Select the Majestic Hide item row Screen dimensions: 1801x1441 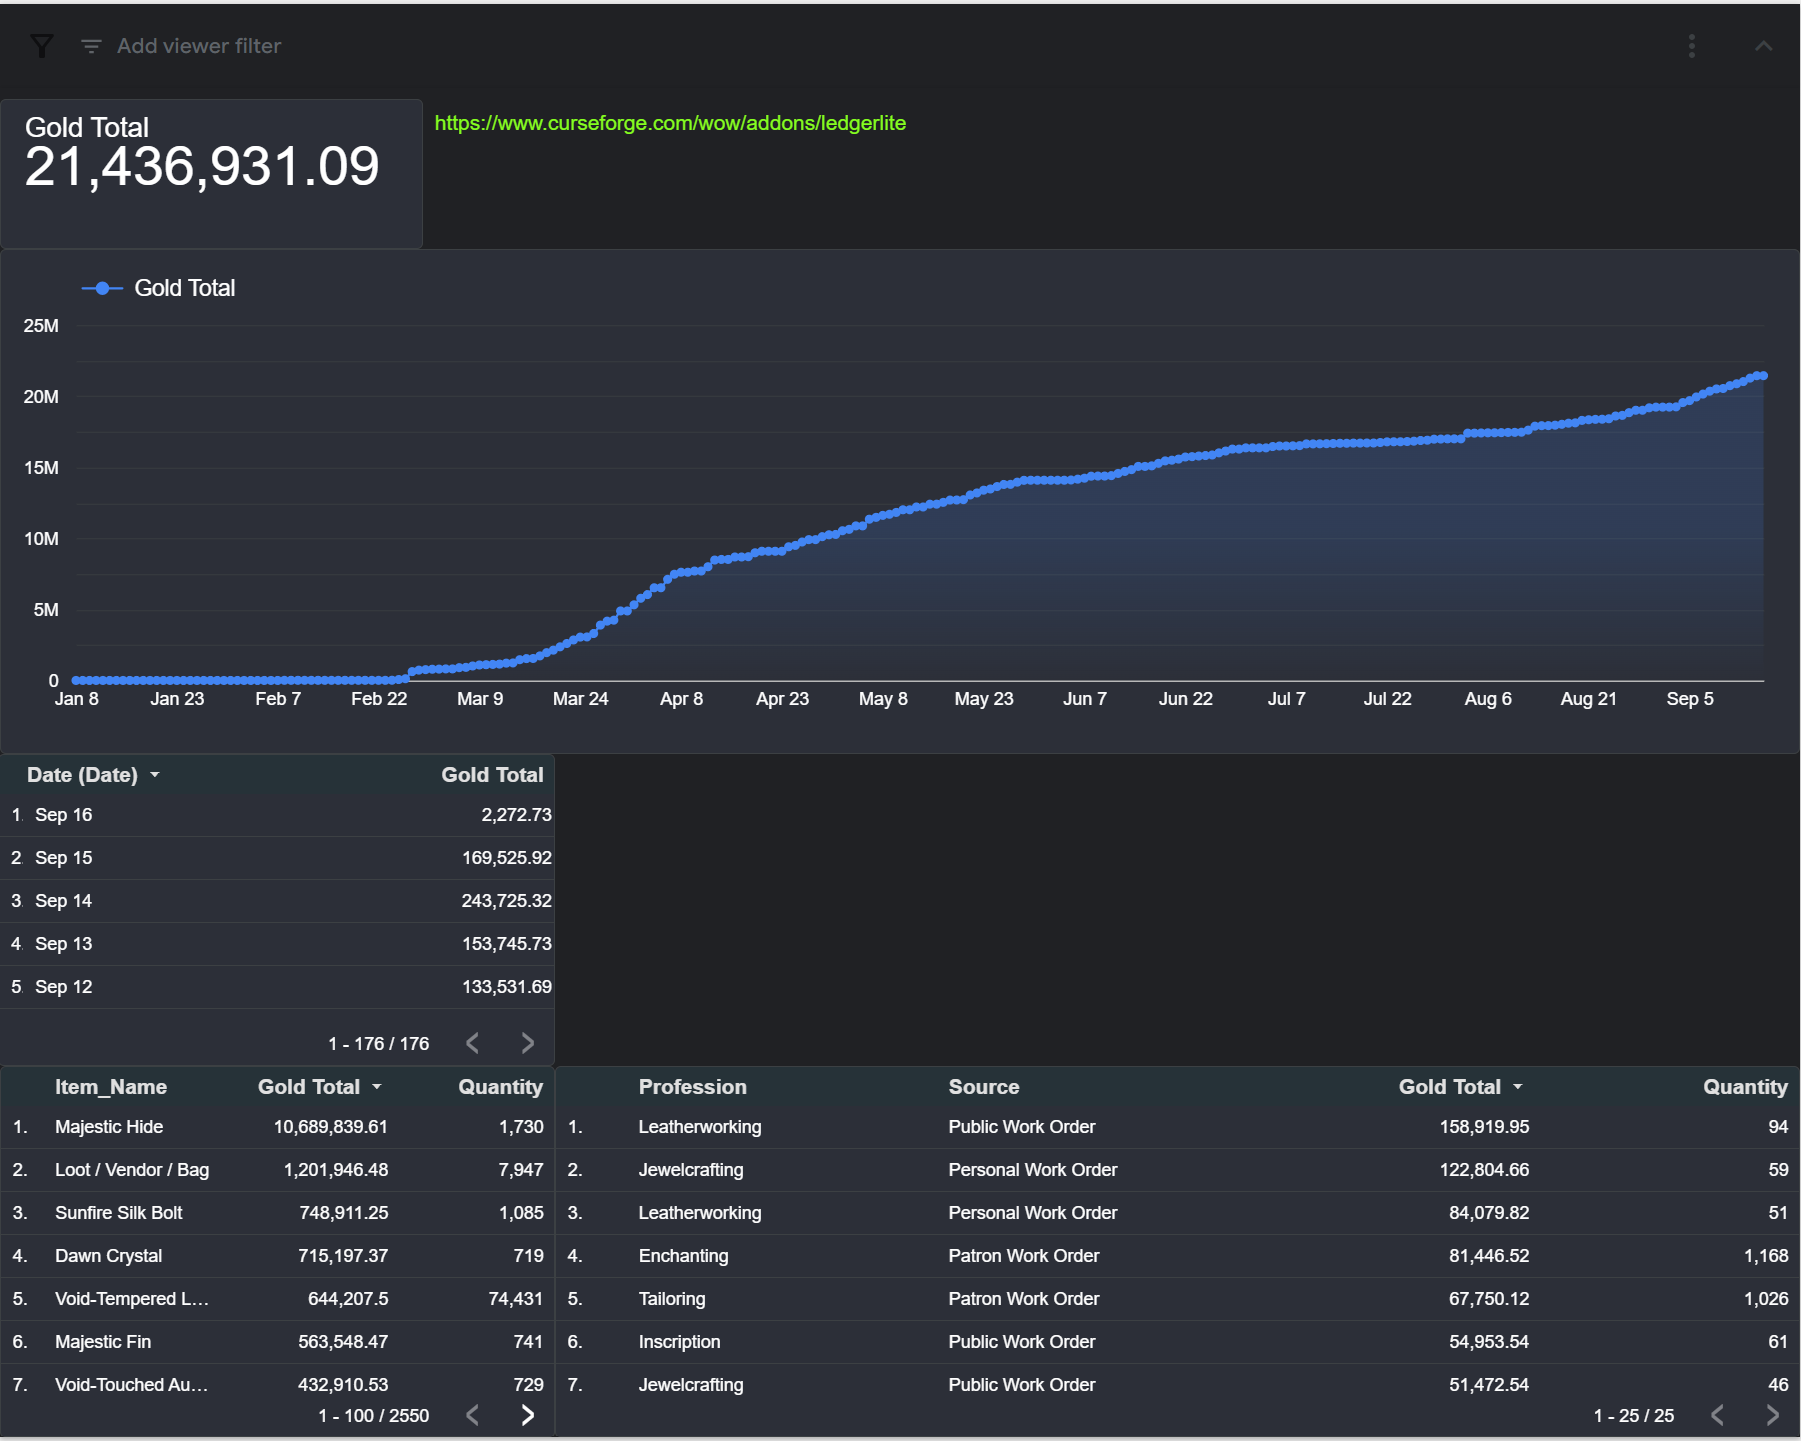coord(277,1127)
